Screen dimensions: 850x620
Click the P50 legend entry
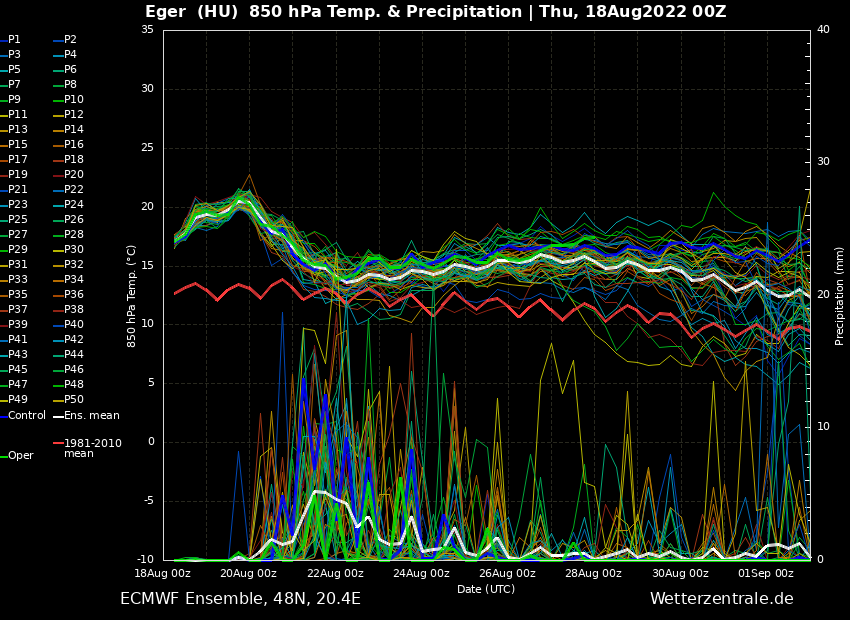point(74,399)
